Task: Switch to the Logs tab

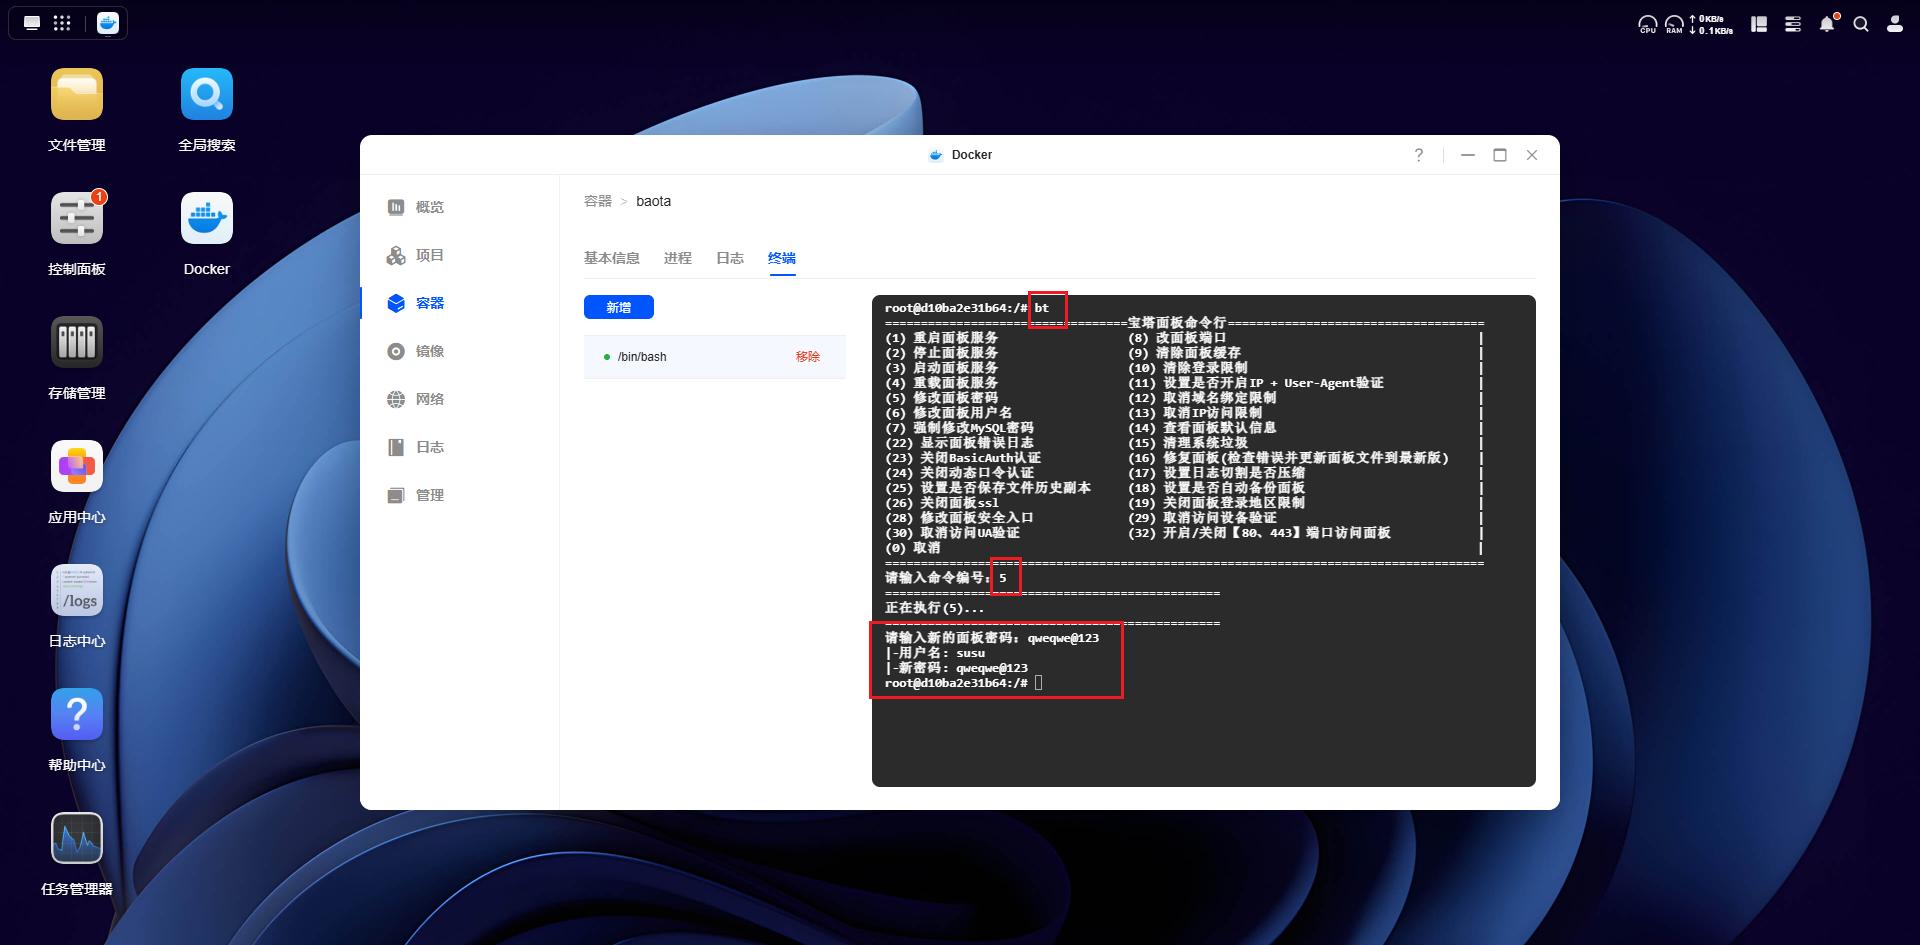Action: pyautogui.click(x=729, y=258)
